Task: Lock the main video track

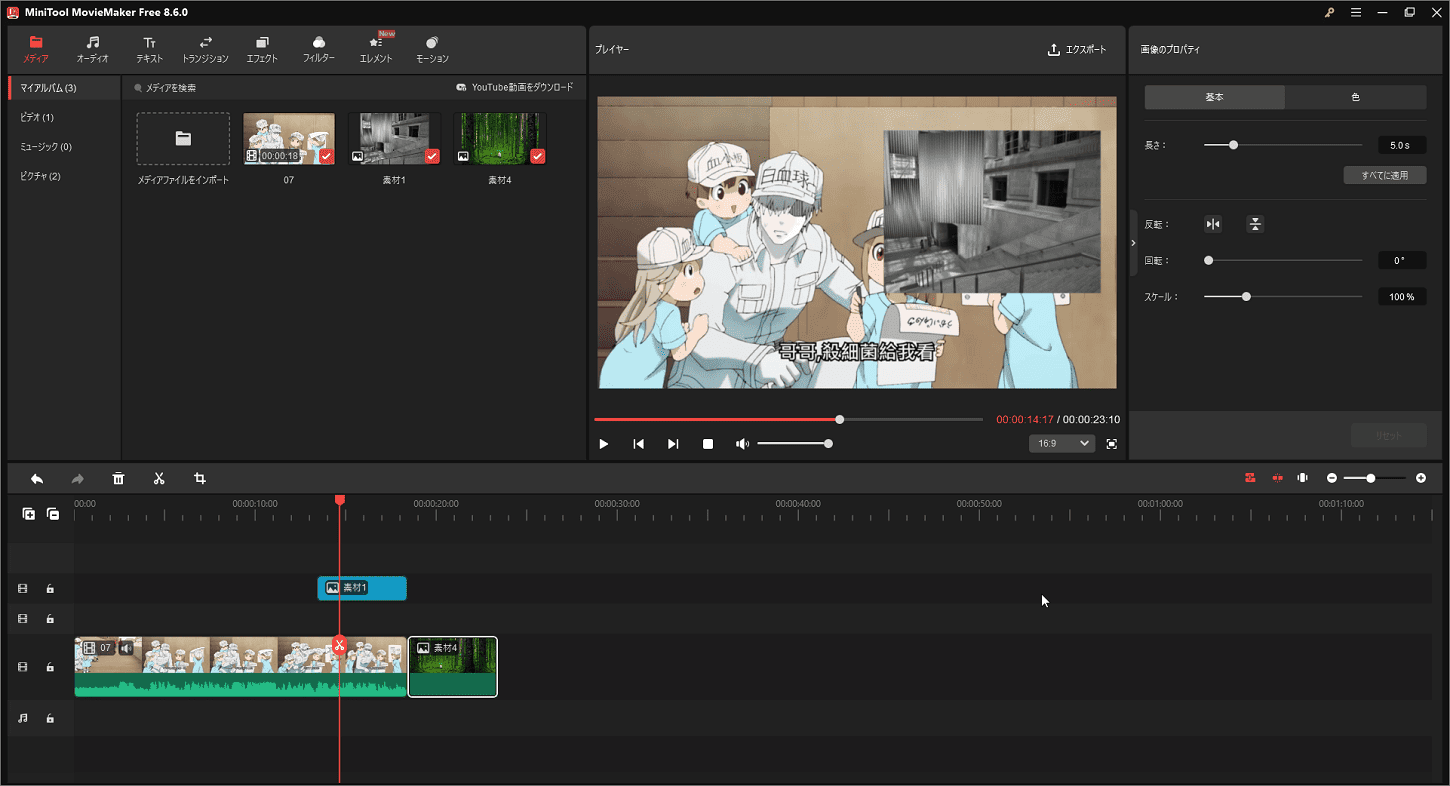Action: pyautogui.click(x=50, y=666)
